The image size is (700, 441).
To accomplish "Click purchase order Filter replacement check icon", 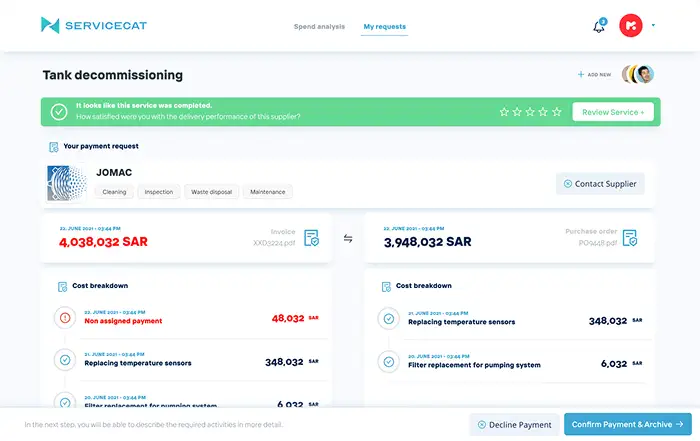I will pyautogui.click(x=389, y=362).
